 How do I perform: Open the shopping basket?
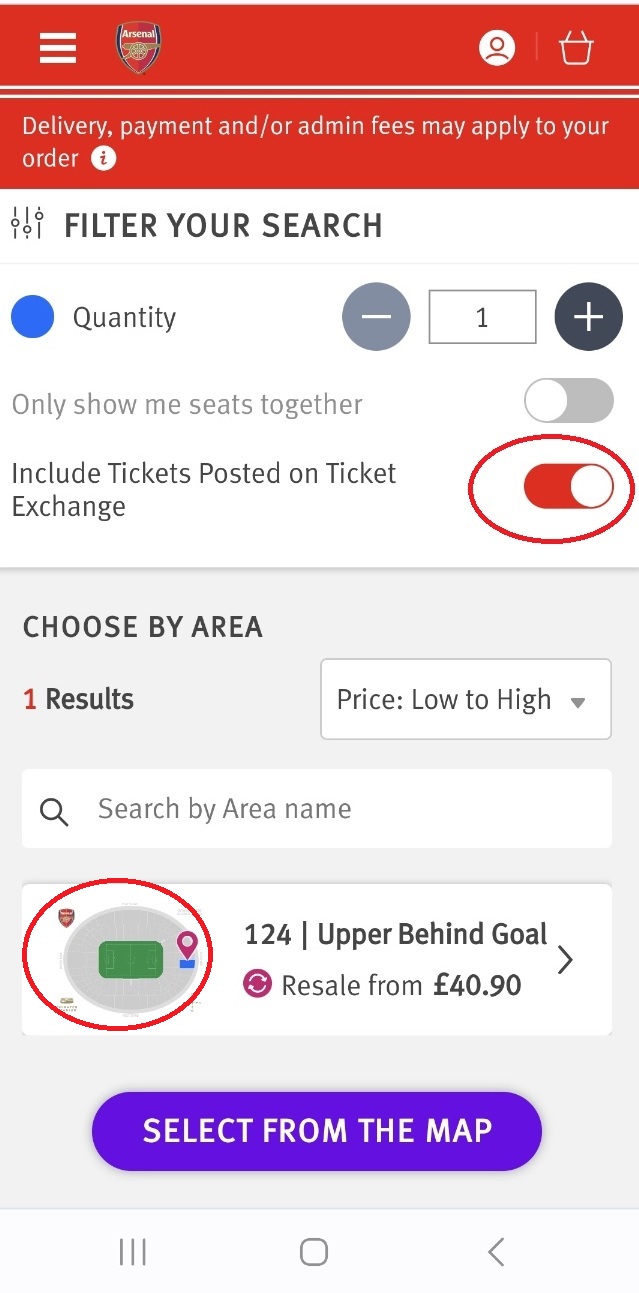click(576, 47)
